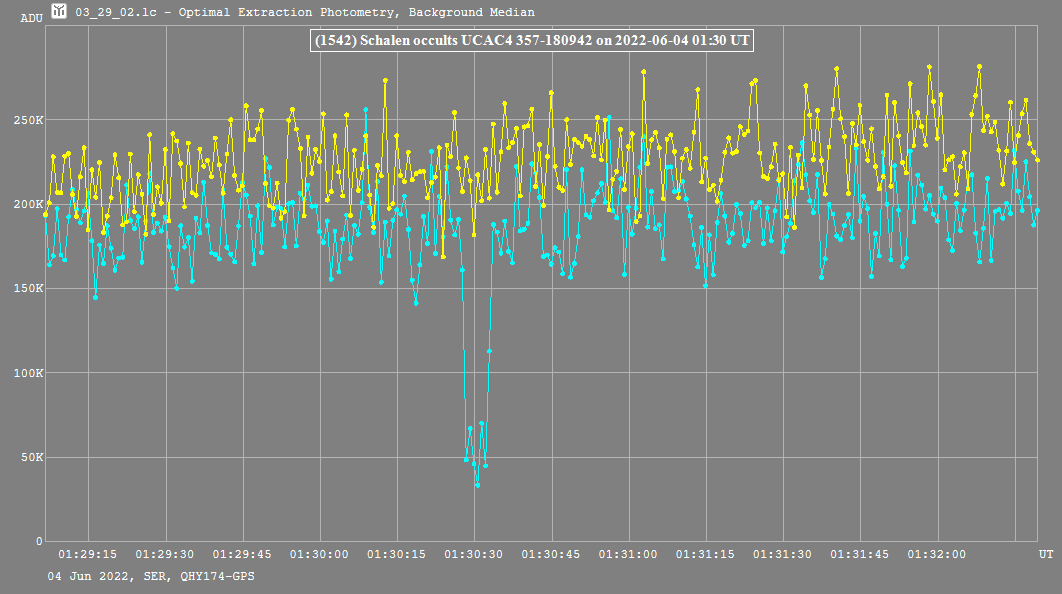
Task: Click the 01:32:00 time axis label
Action: click(x=937, y=554)
